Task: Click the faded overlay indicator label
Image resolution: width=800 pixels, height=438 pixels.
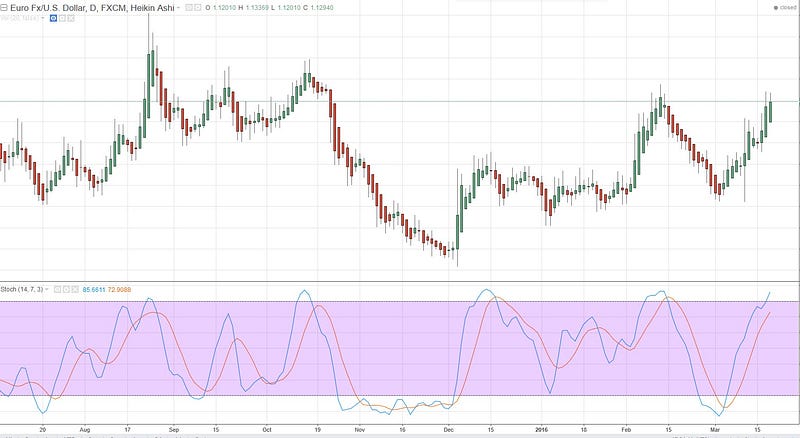Action: click(x=19, y=18)
